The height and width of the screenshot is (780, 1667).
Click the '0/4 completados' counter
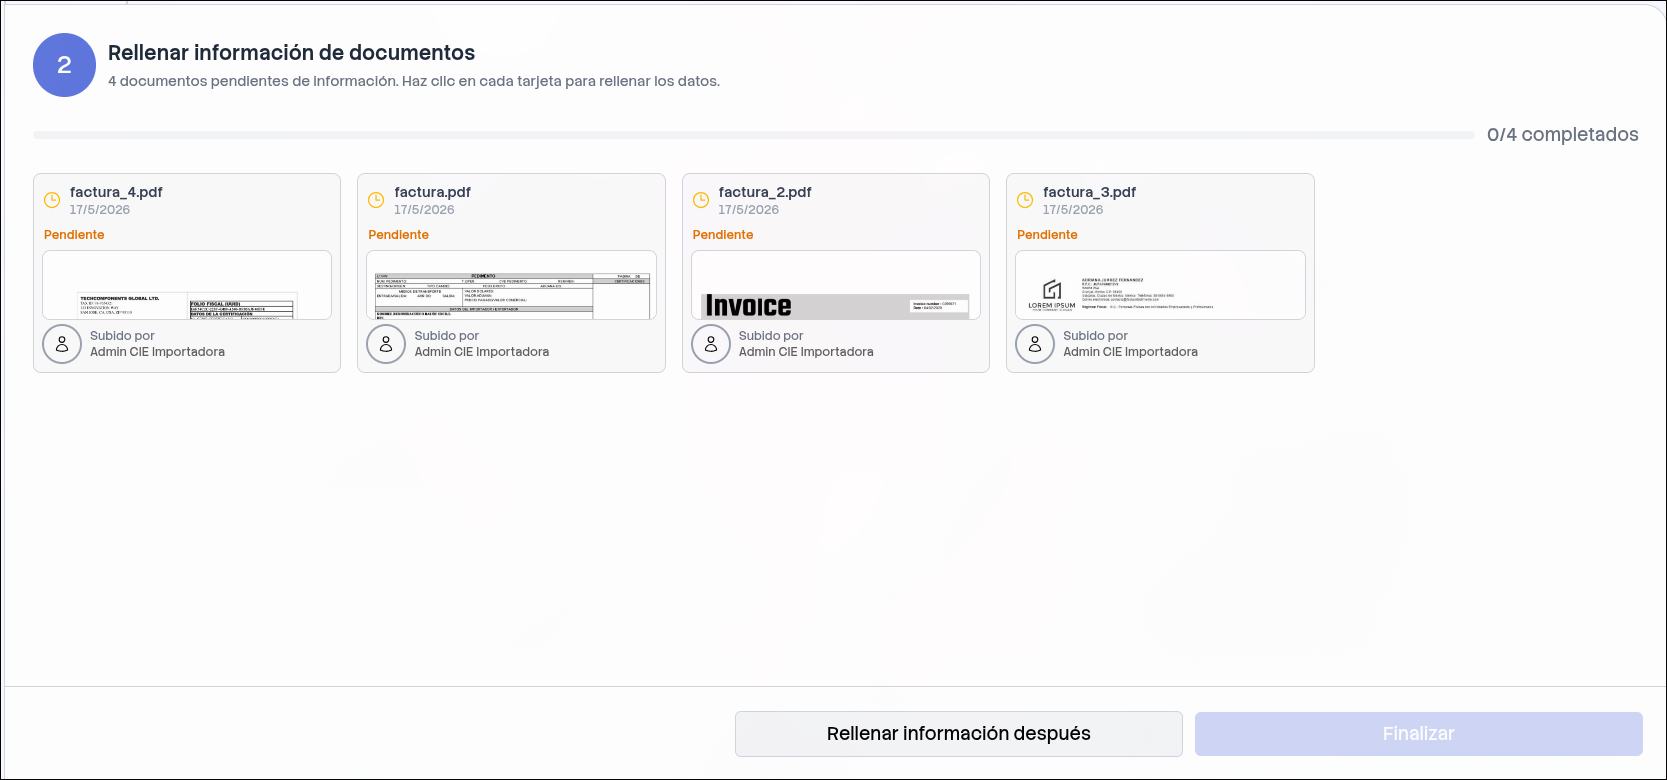1563,135
